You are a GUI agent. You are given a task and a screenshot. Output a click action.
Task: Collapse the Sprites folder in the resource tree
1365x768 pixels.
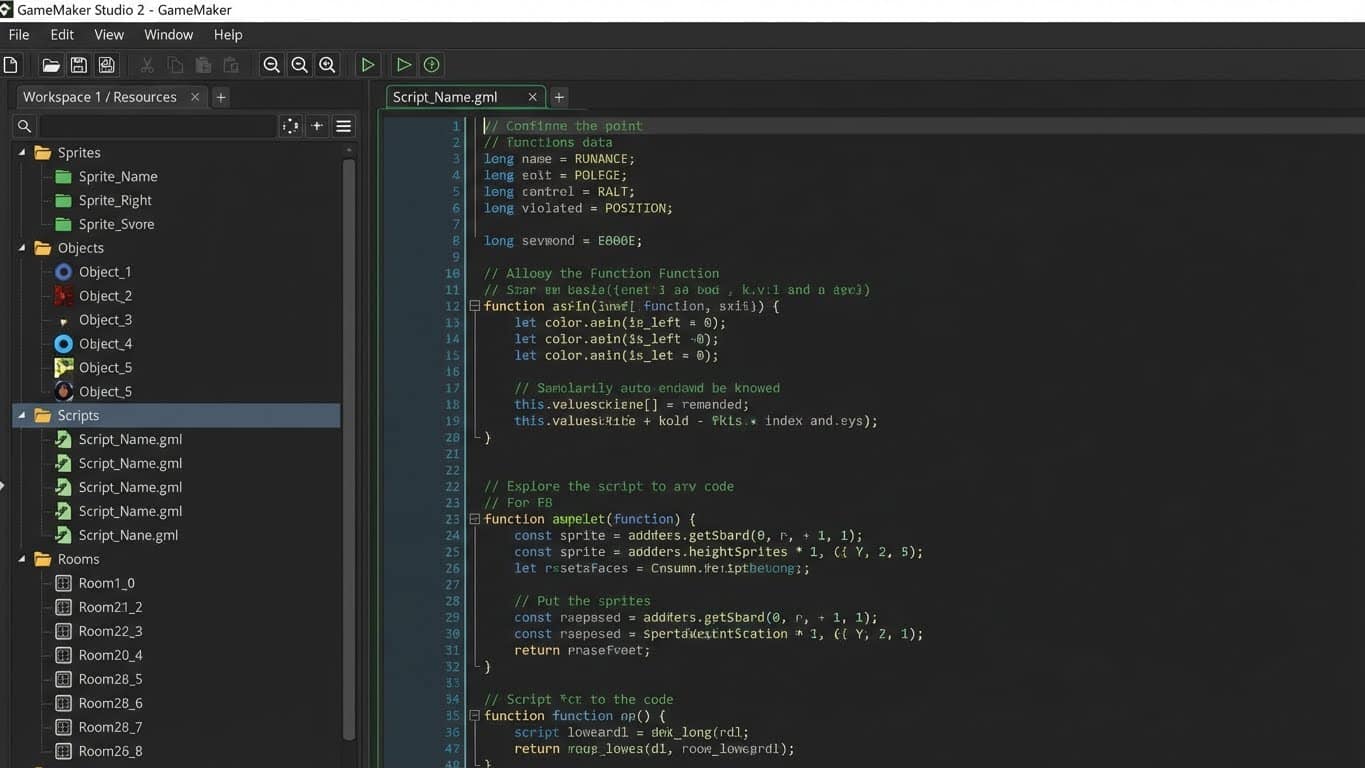click(x=22, y=152)
